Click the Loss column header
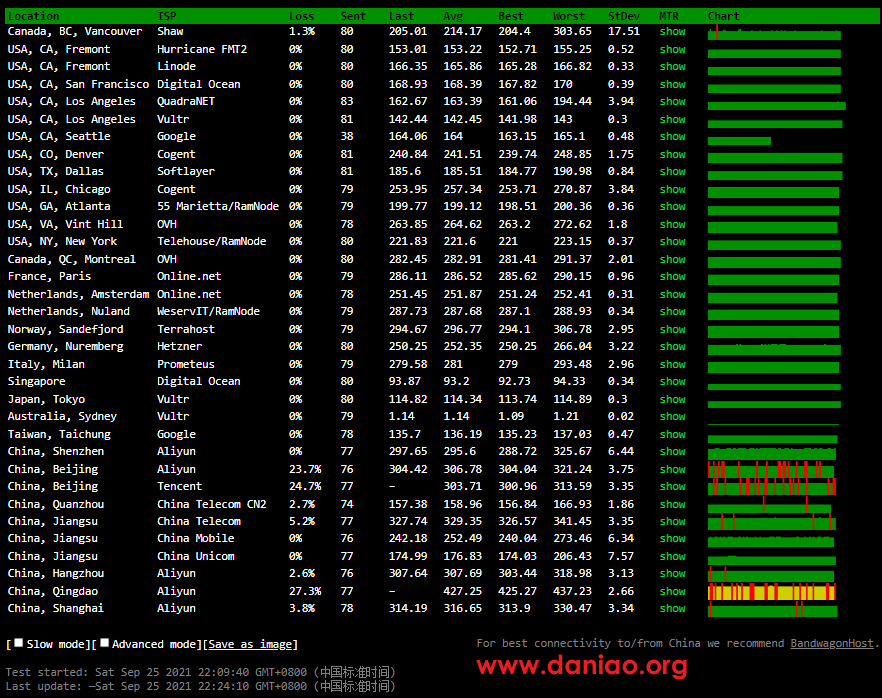882x698 pixels. [x=302, y=16]
